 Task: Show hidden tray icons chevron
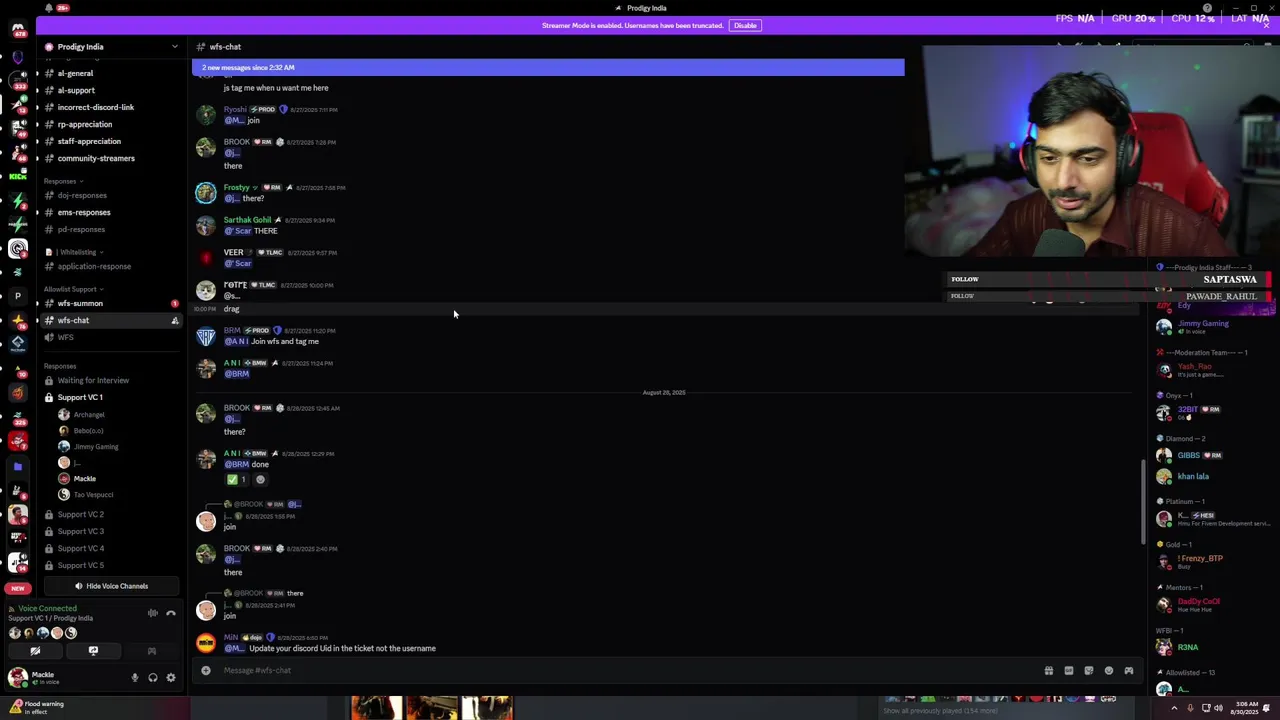pos(1174,708)
